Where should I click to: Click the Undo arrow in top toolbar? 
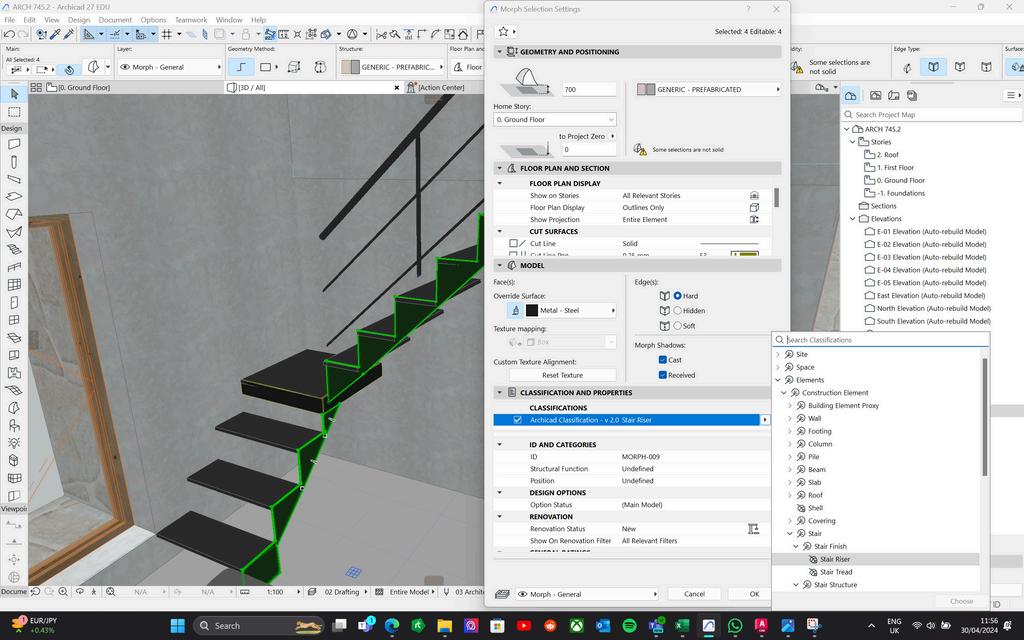[9, 34]
